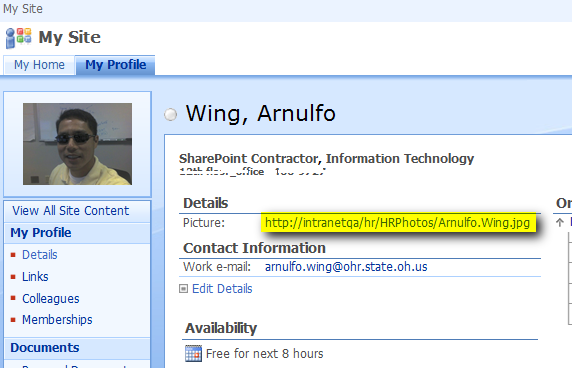Click the Availability section heading

click(x=221, y=328)
